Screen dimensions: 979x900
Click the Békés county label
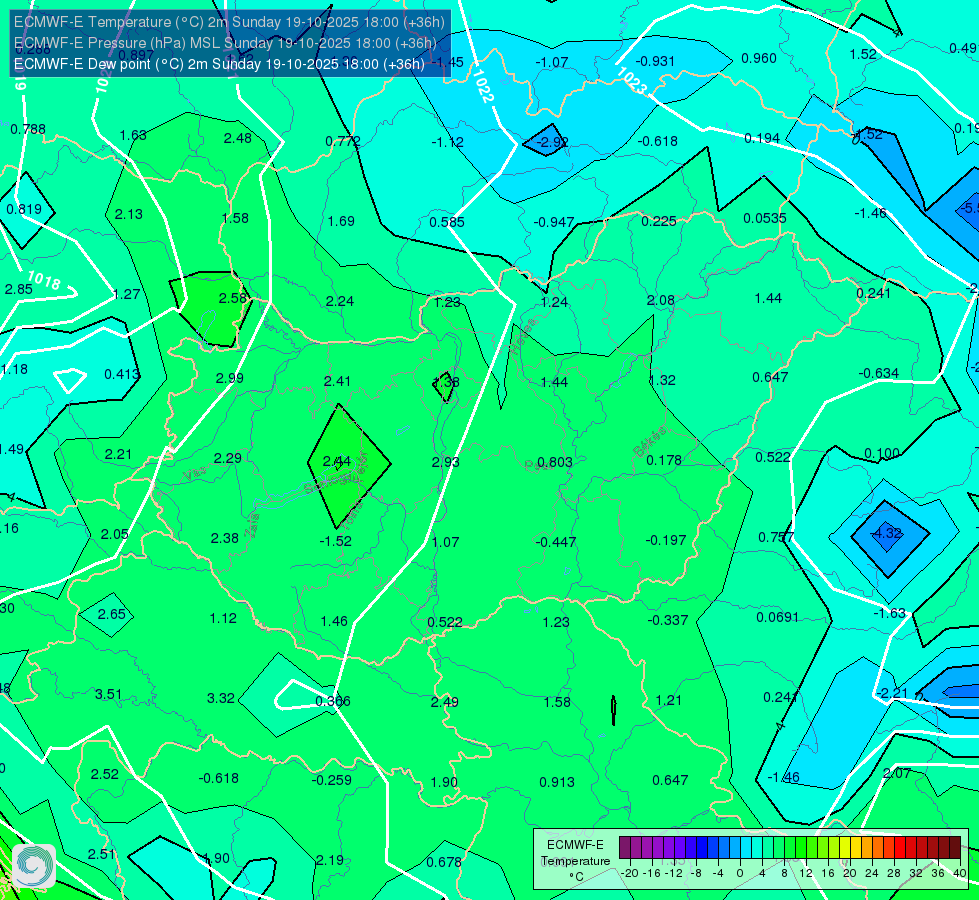coord(650,442)
